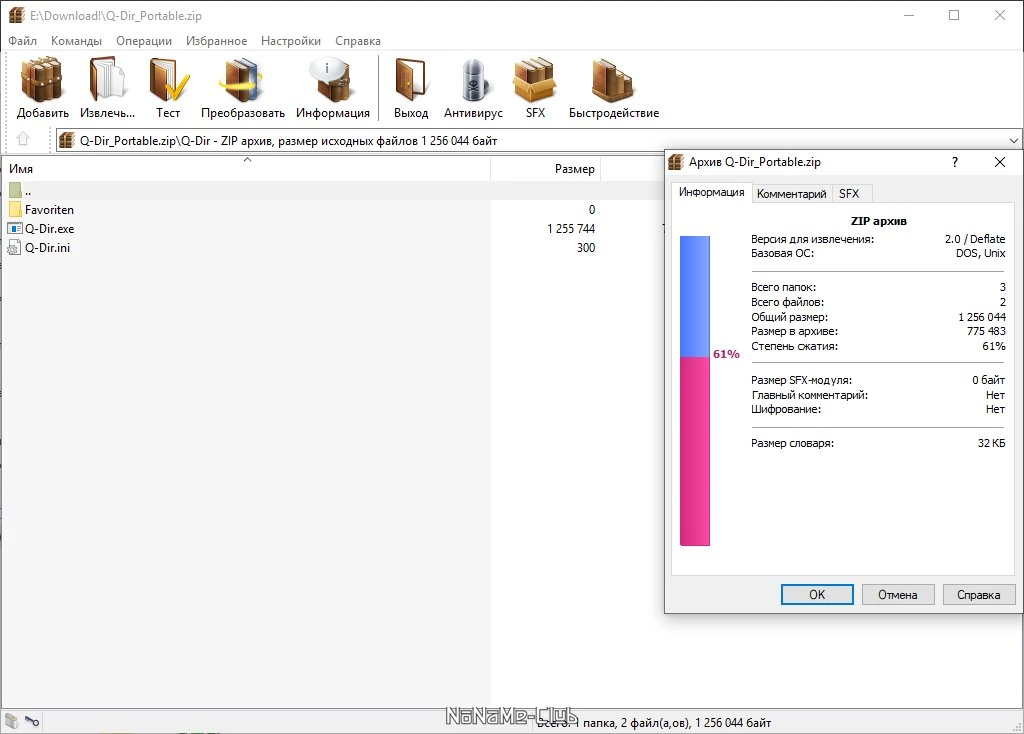Click the archive icon in the dialog title bar

click(x=676, y=162)
